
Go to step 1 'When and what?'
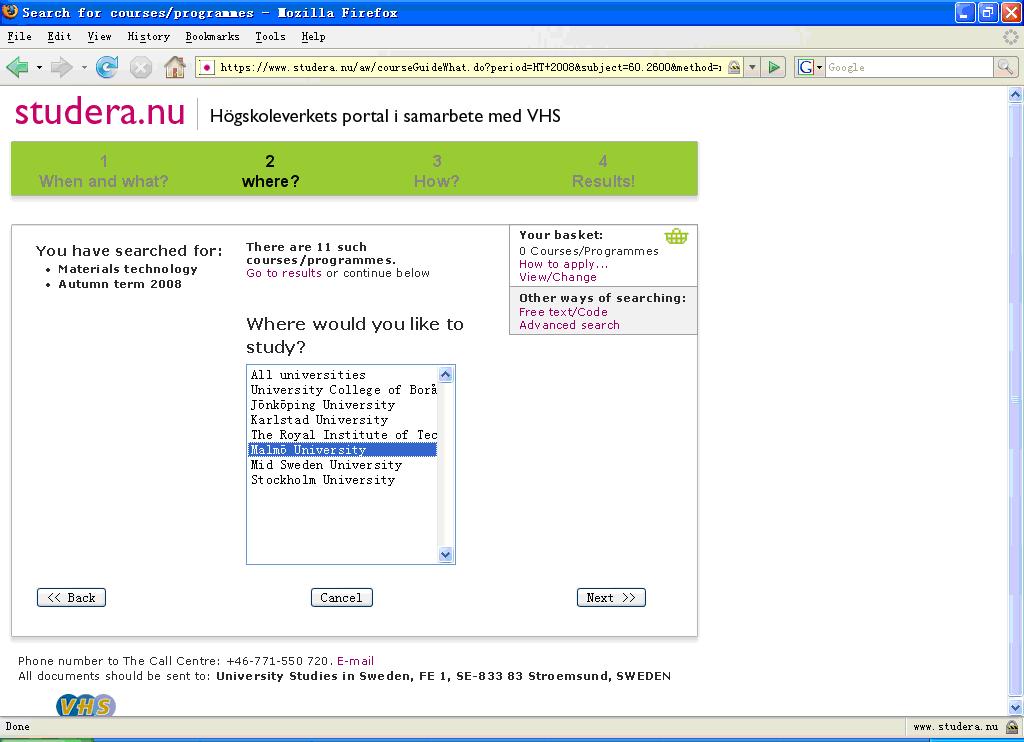tap(104, 171)
